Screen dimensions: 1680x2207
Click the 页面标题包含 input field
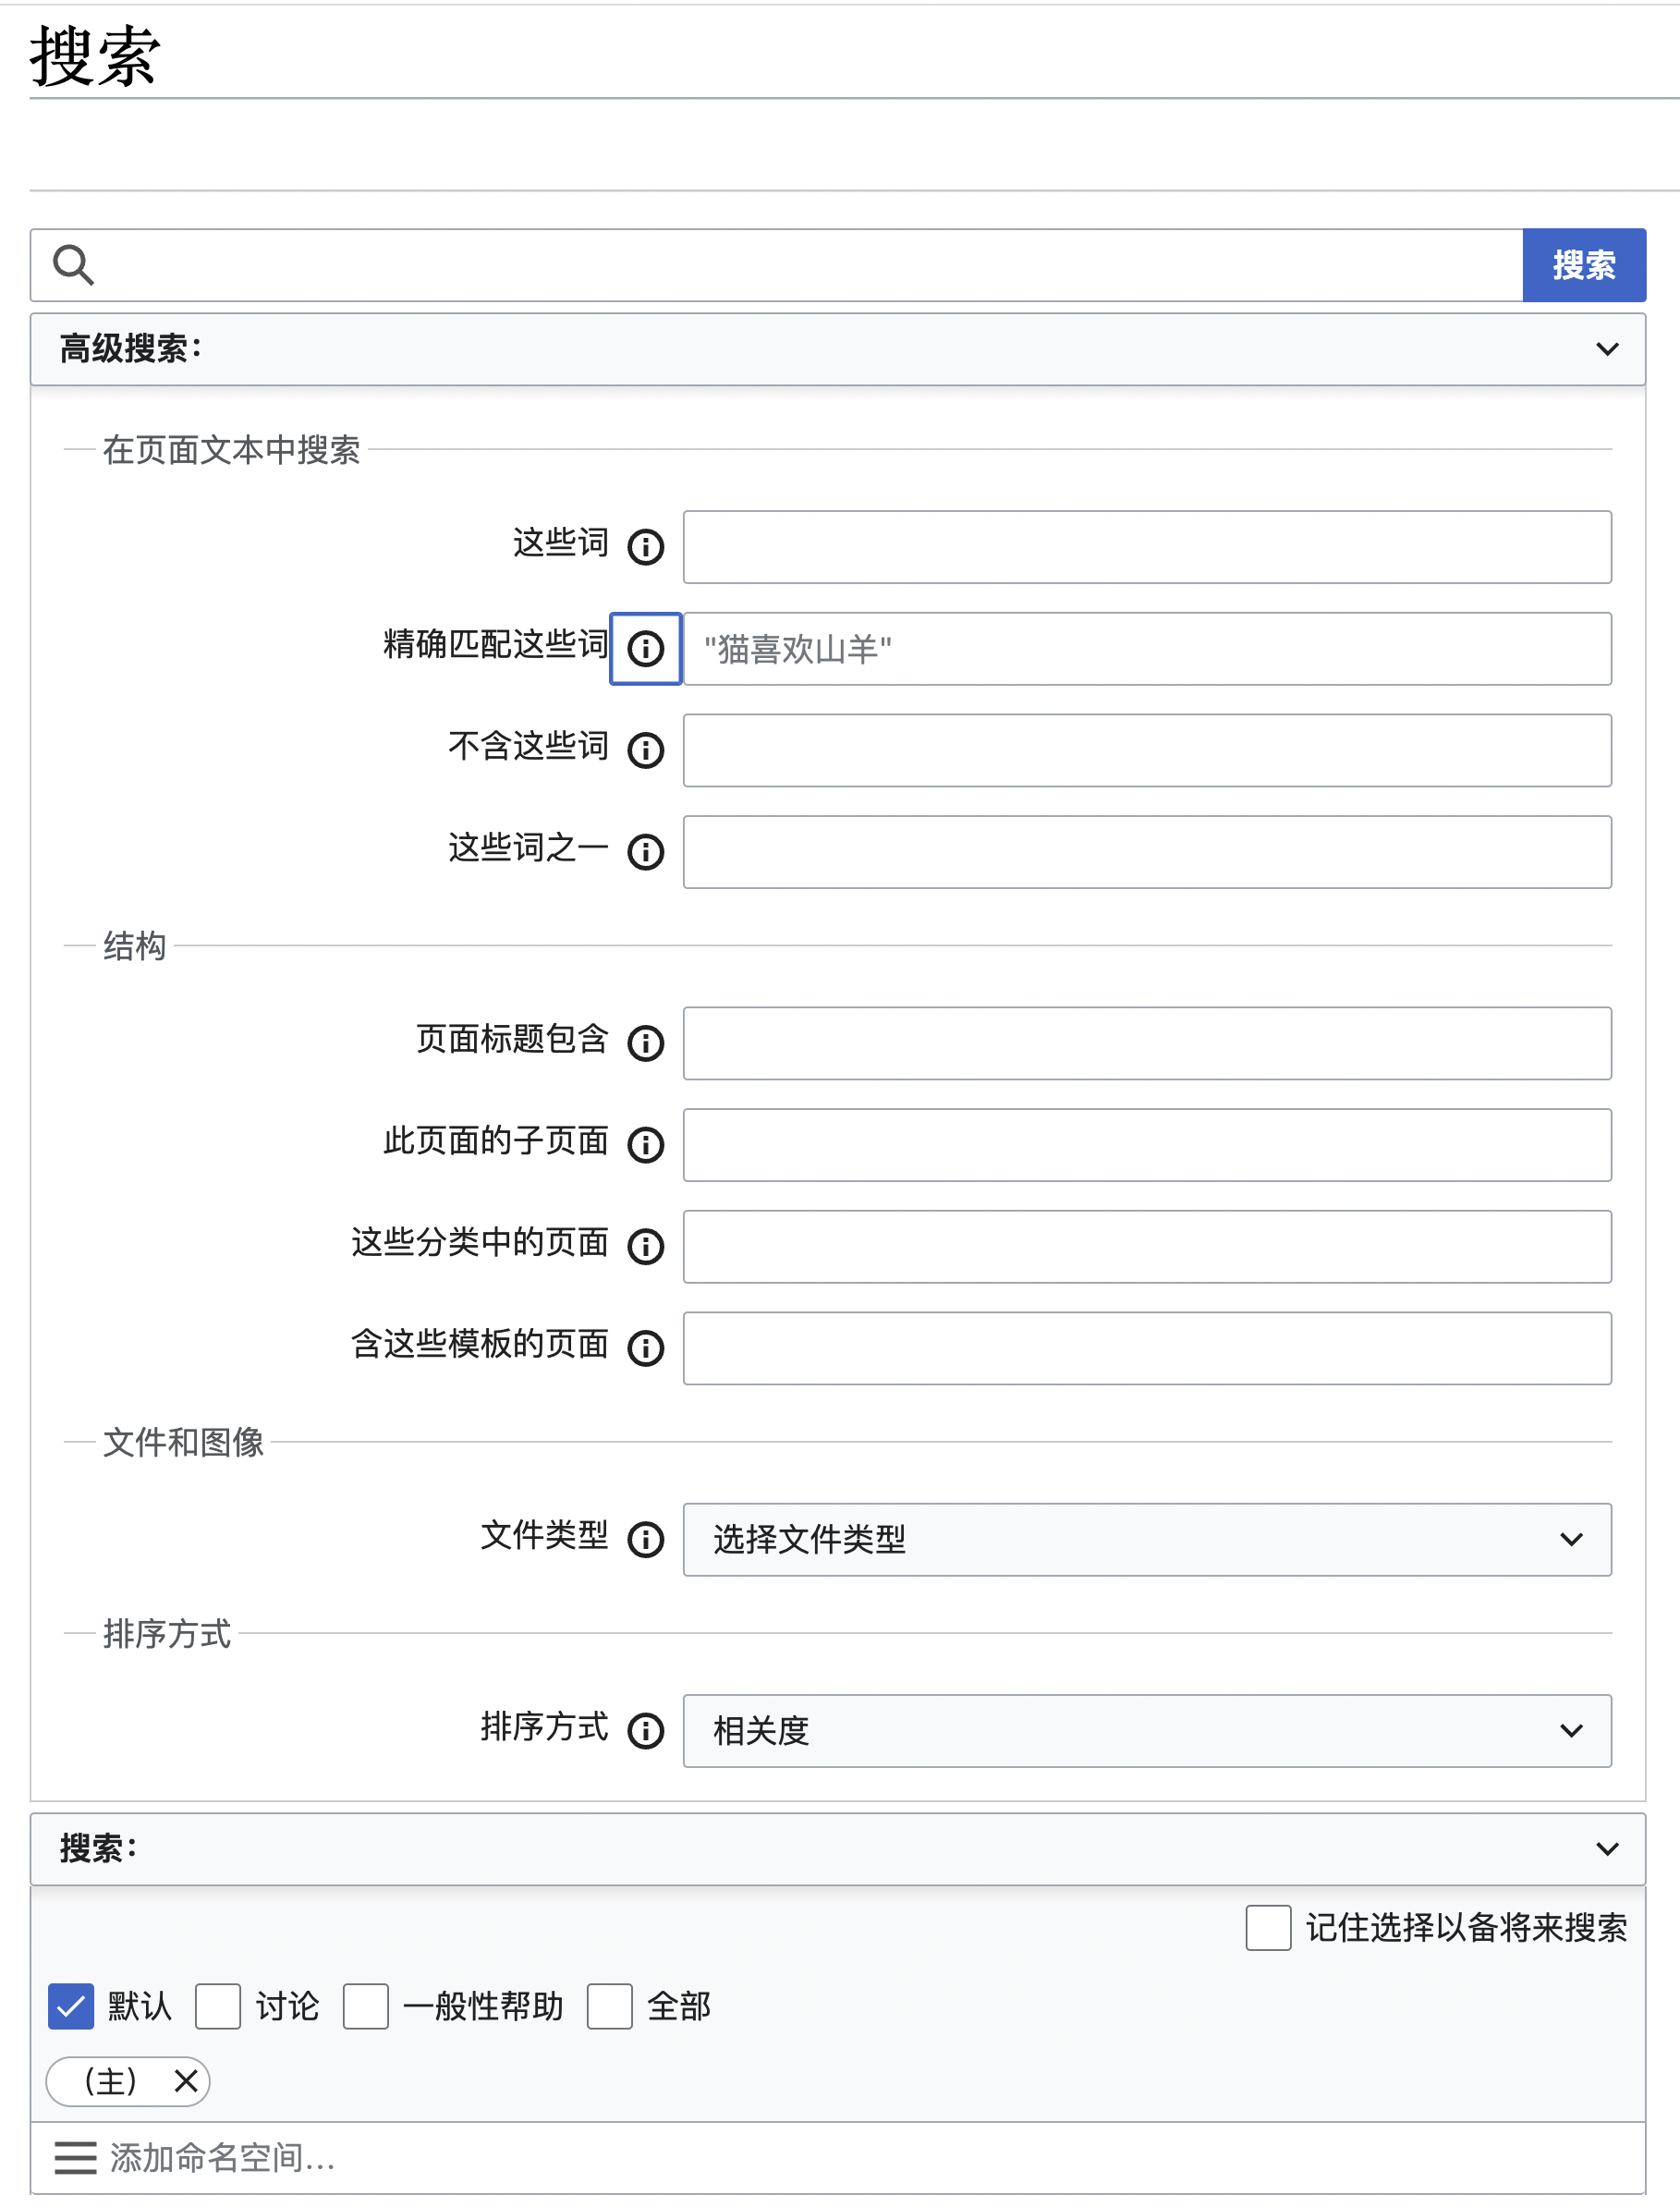[x=1147, y=1043]
